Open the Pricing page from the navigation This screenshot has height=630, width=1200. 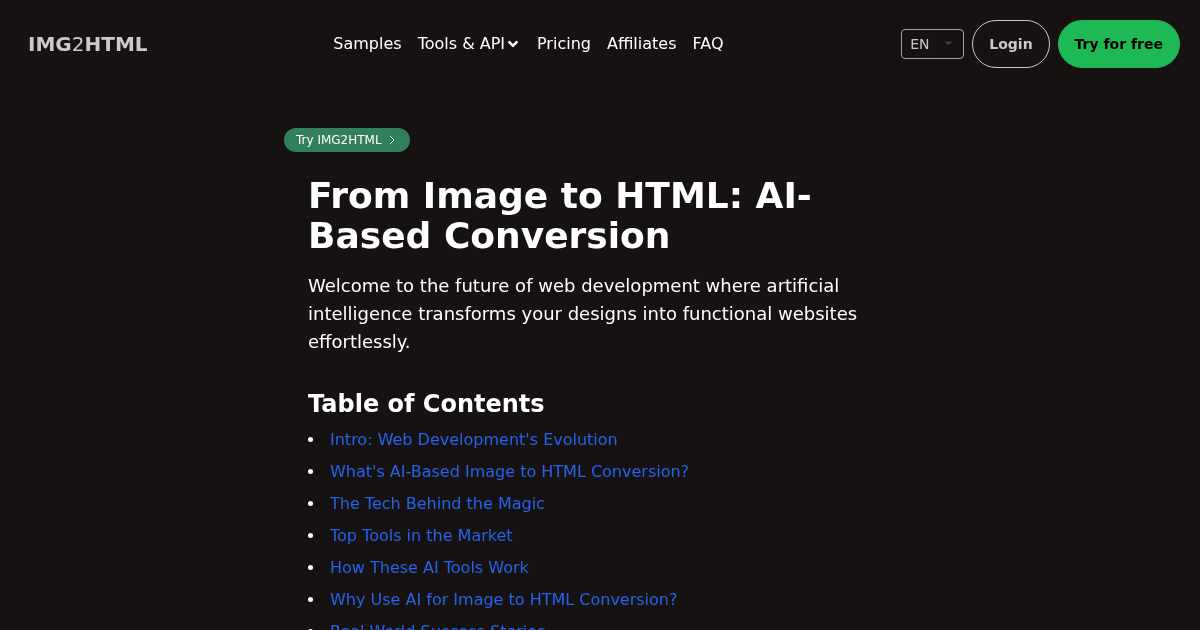click(563, 44)
